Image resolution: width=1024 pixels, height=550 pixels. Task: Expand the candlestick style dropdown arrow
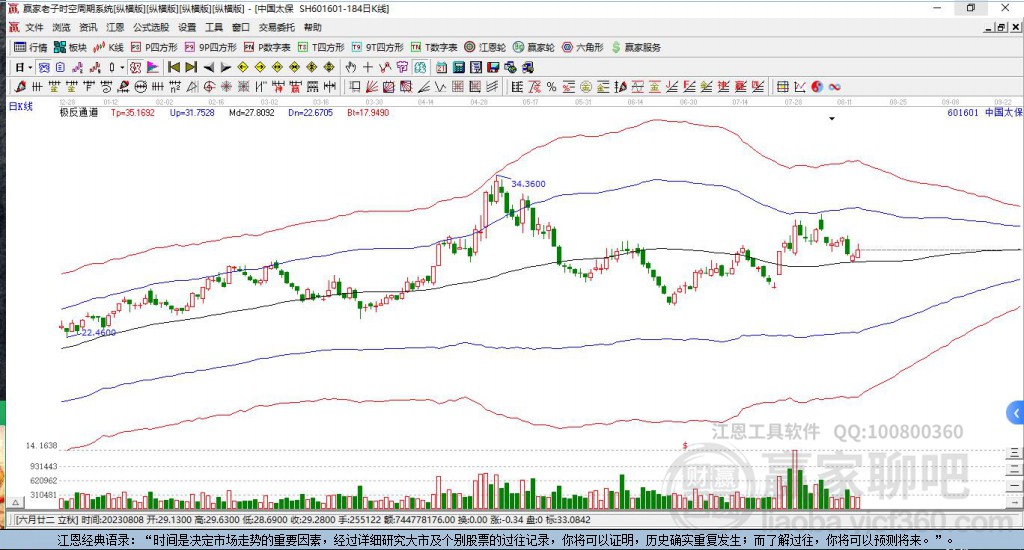point(122,67)
